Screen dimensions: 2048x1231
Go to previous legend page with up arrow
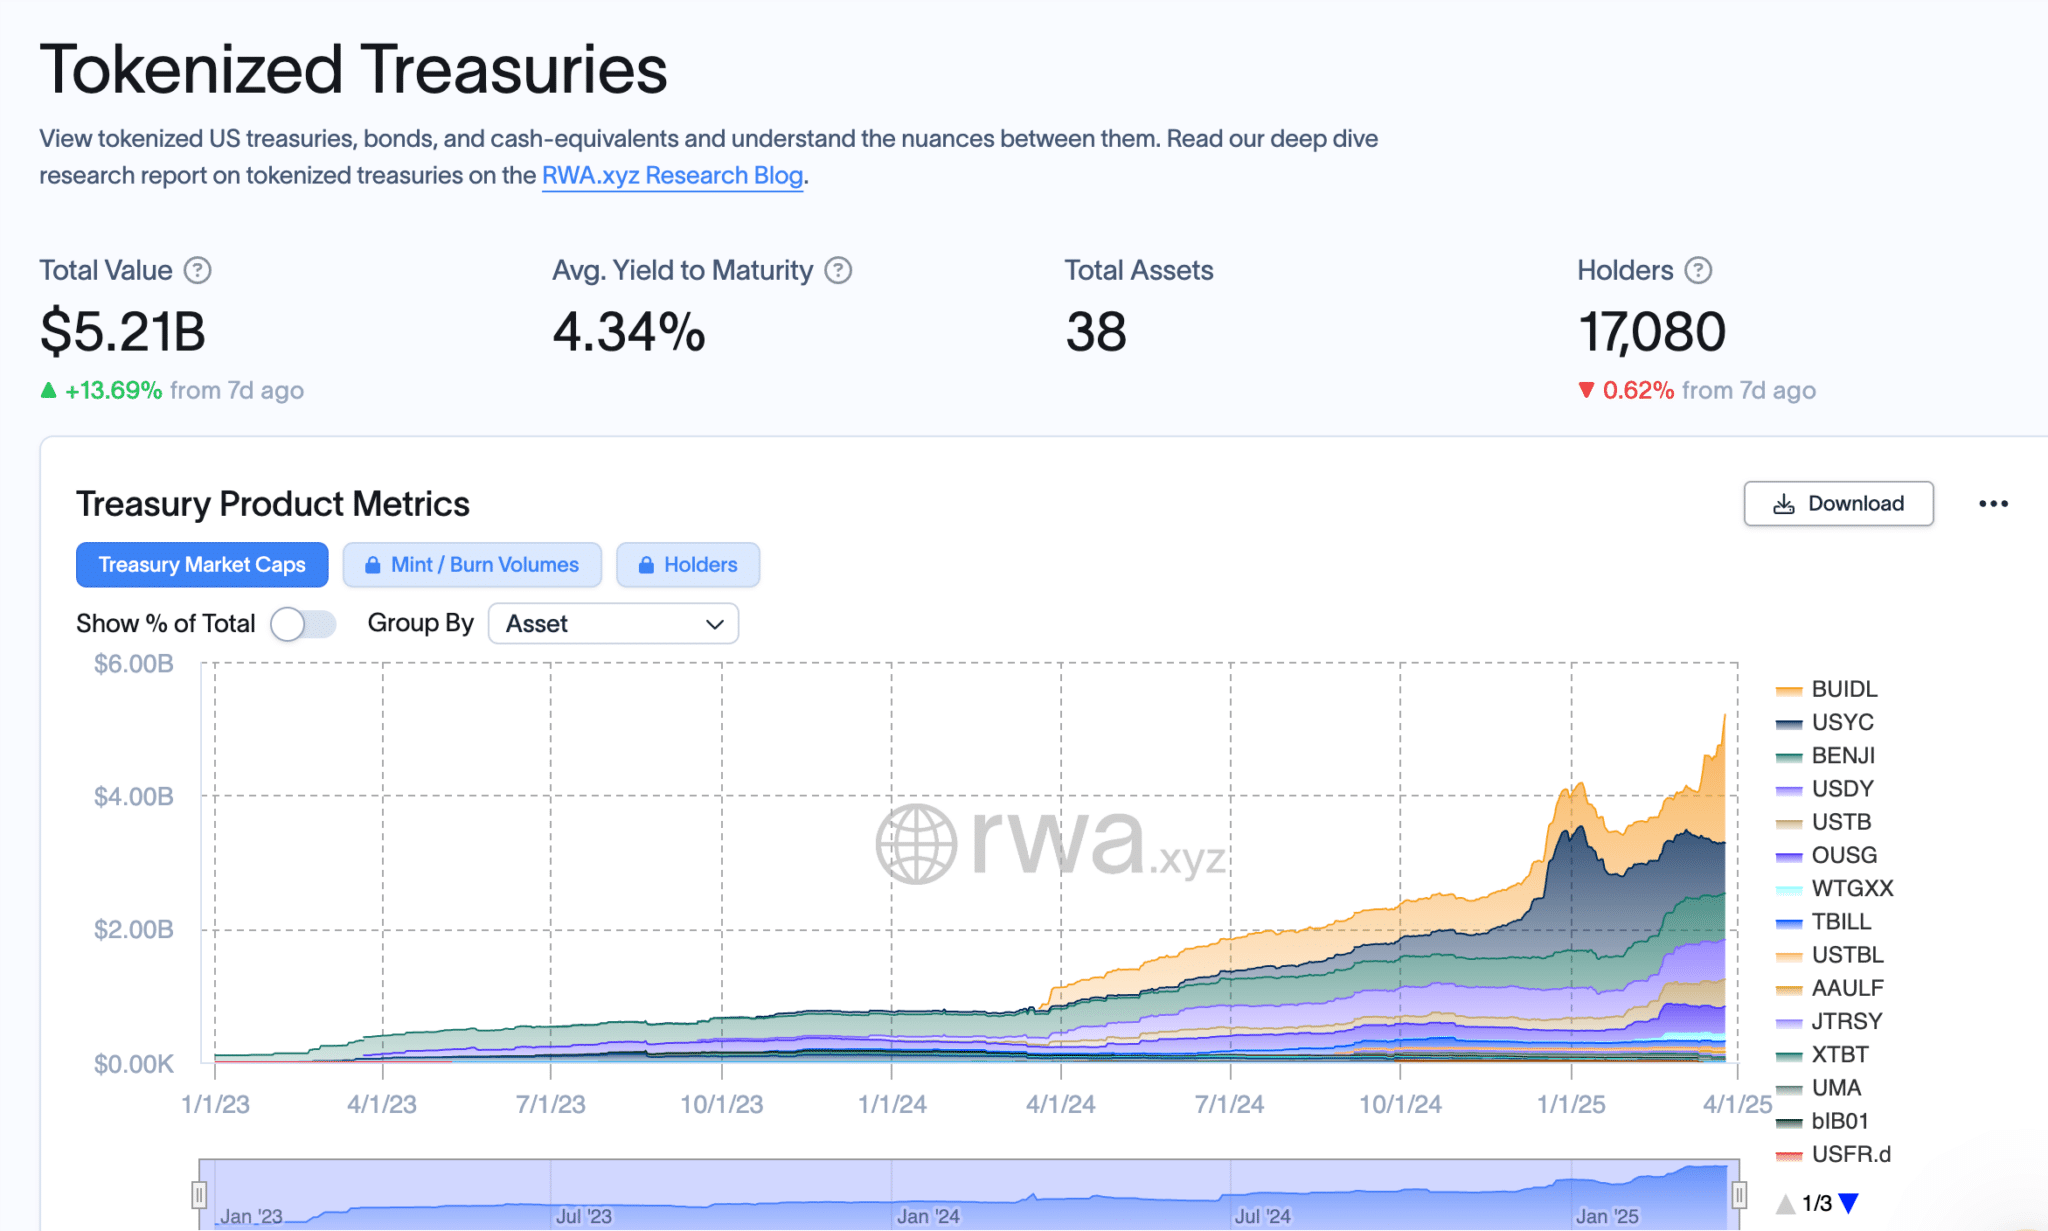1786,1203
